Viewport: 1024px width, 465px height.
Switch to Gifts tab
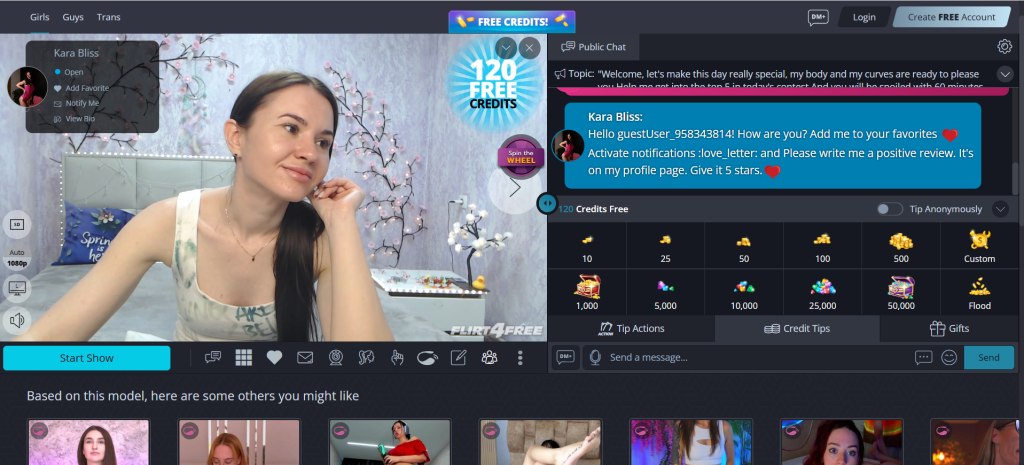pos(950,329)
